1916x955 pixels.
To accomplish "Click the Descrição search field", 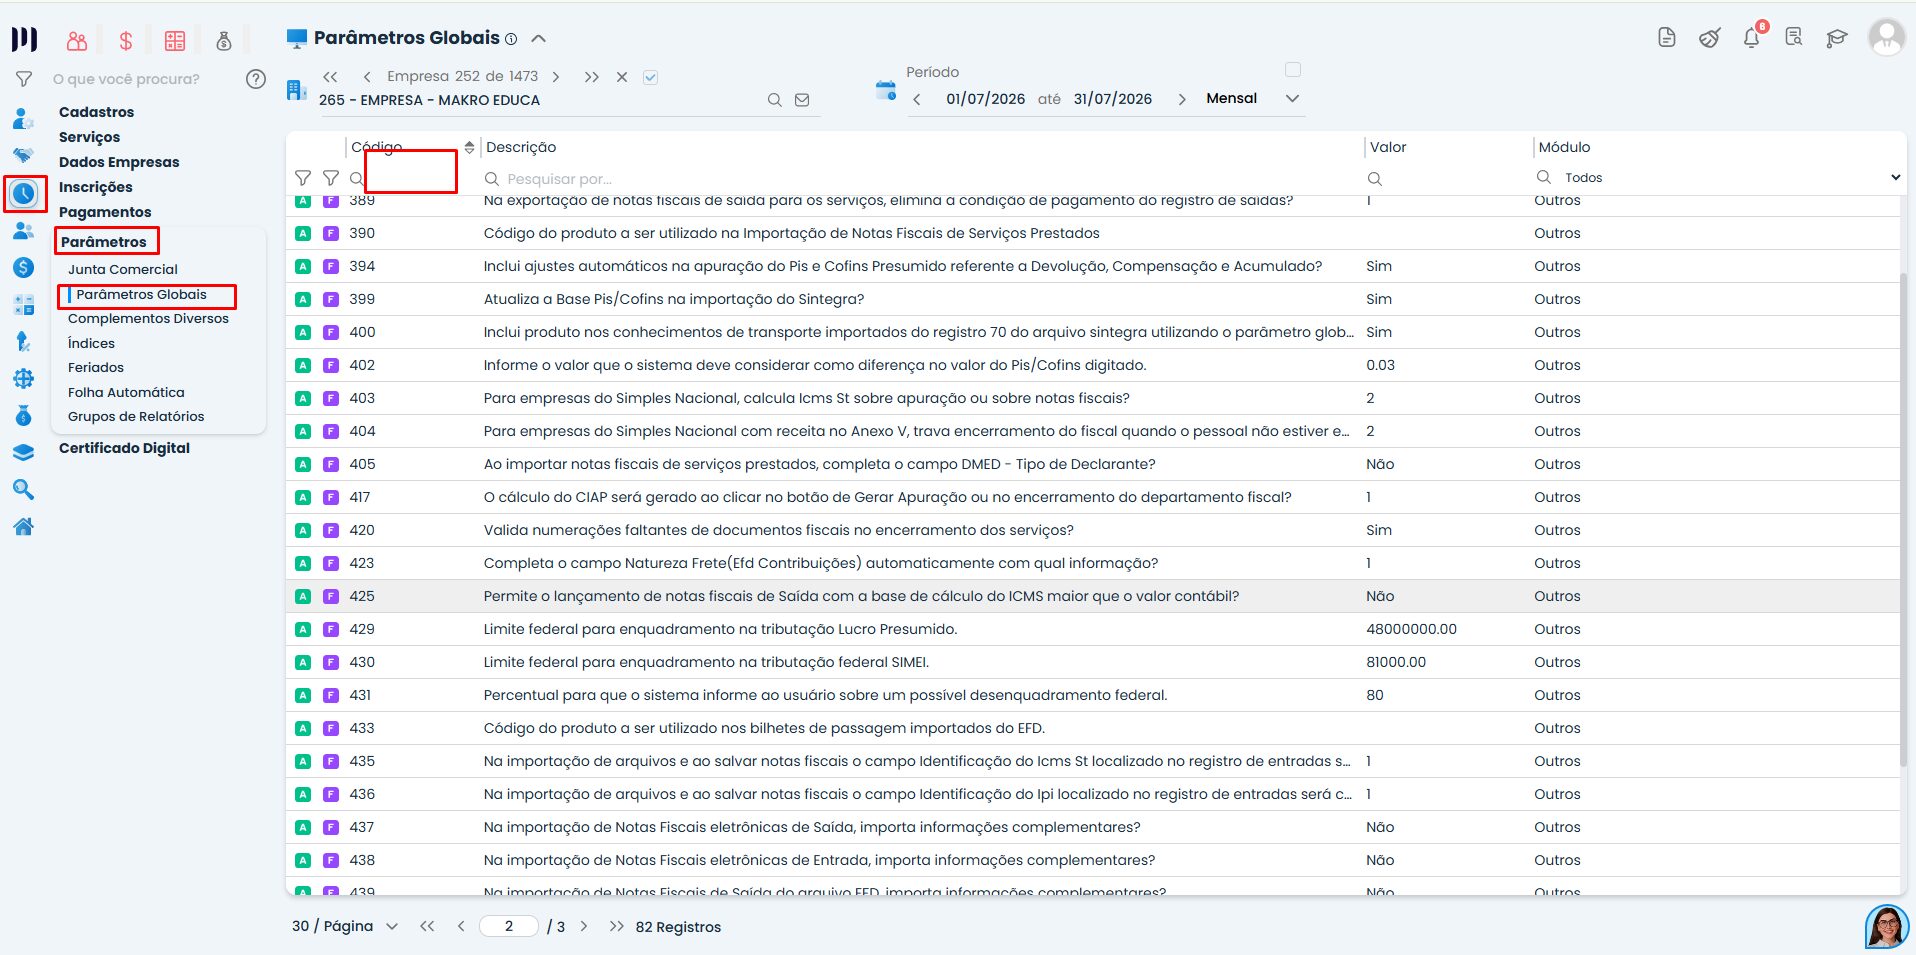I will [920, 179].
